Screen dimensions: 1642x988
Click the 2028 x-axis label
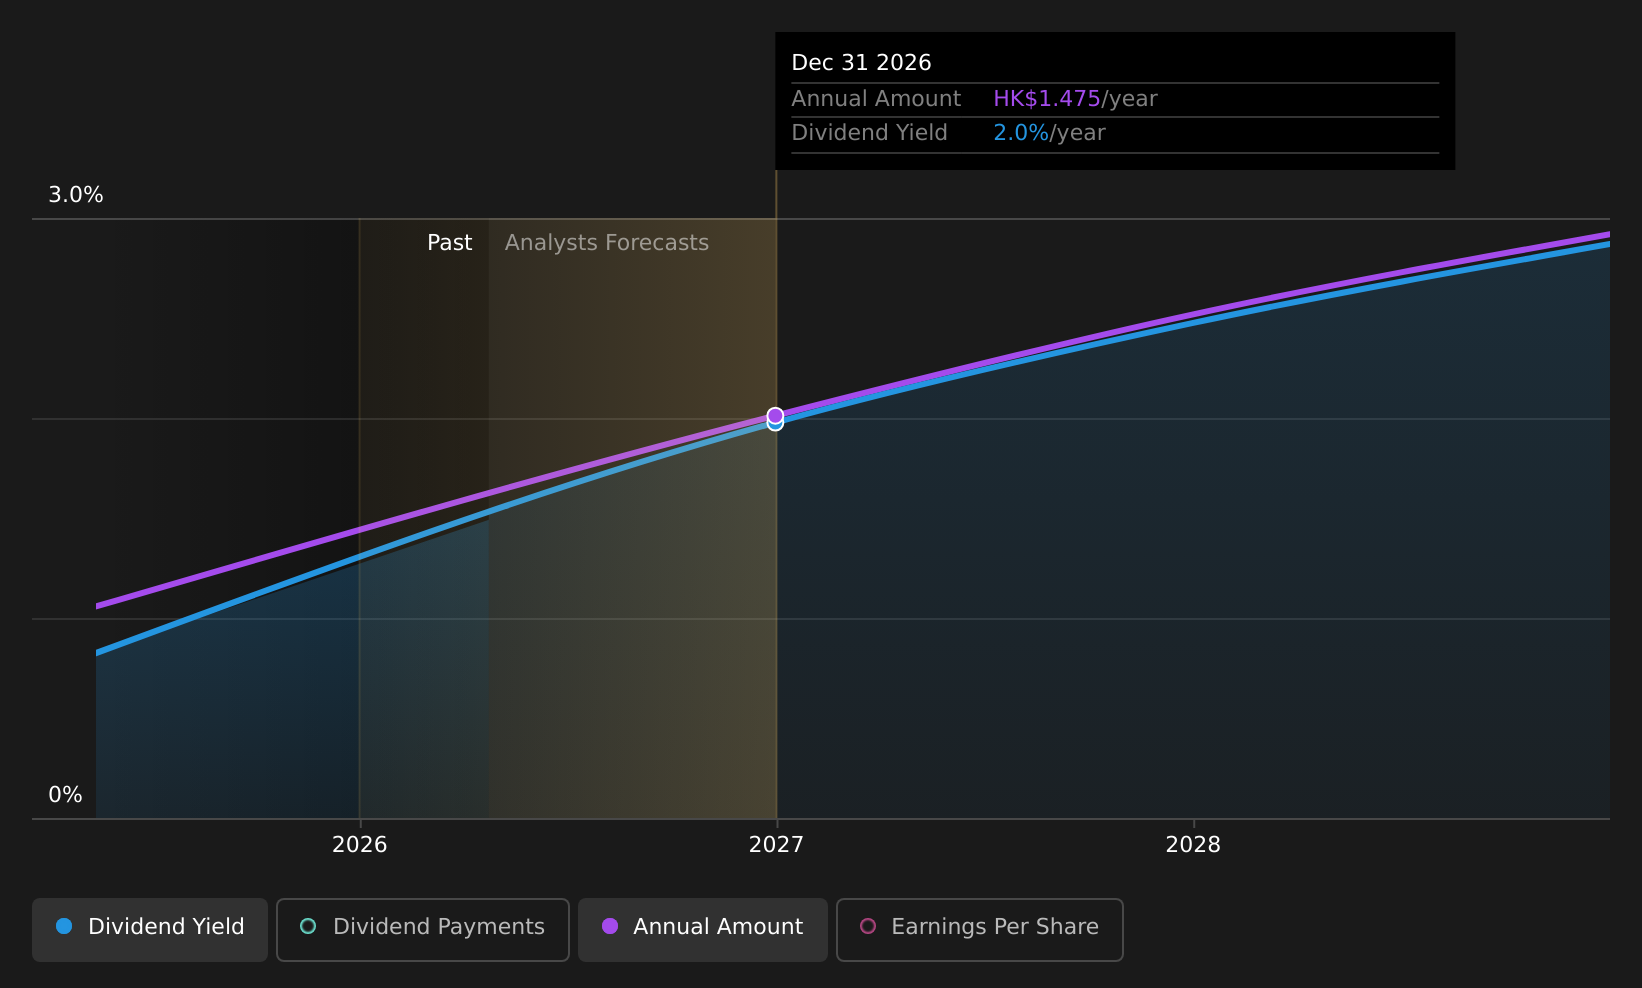[1193, 845]
